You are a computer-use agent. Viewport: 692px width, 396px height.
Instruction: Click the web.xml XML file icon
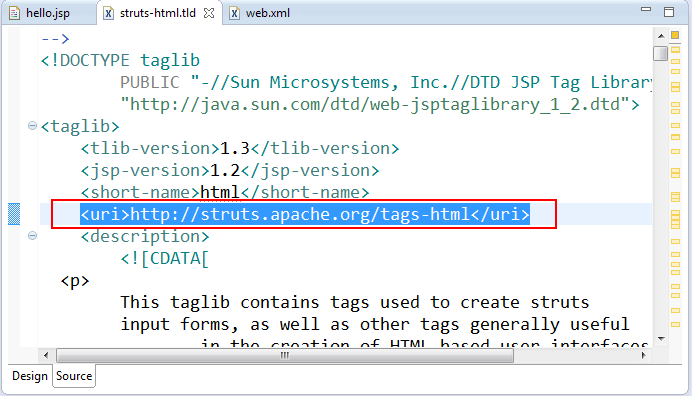(x=235, y=13)
